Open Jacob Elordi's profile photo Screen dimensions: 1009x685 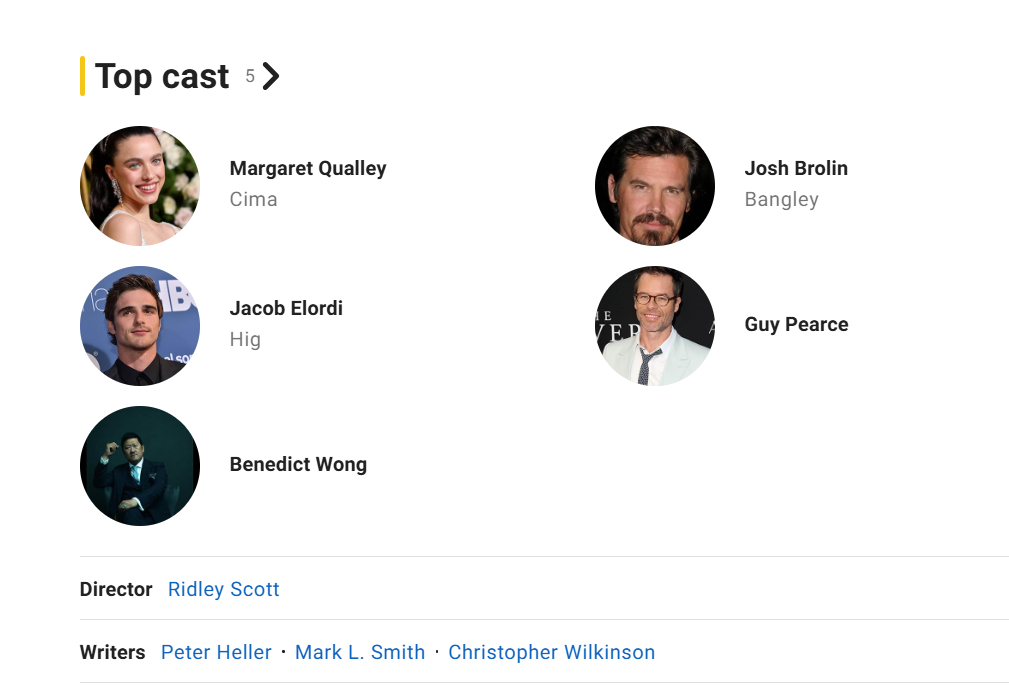pyautogui.click(x=140, y=326)
